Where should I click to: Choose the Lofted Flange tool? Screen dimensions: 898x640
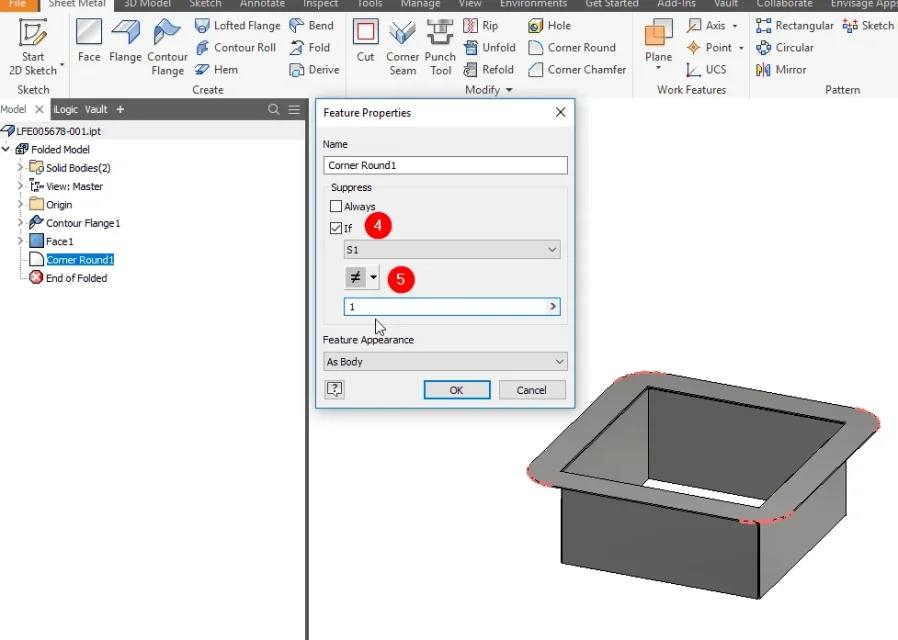tap(237, 26)
